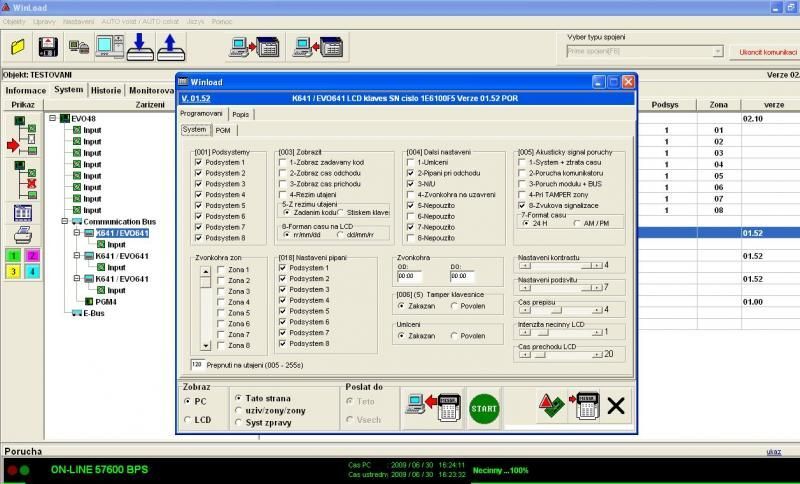Switch to the PGM tab
The image size is (800, 484).
click(x=222, y=129)
